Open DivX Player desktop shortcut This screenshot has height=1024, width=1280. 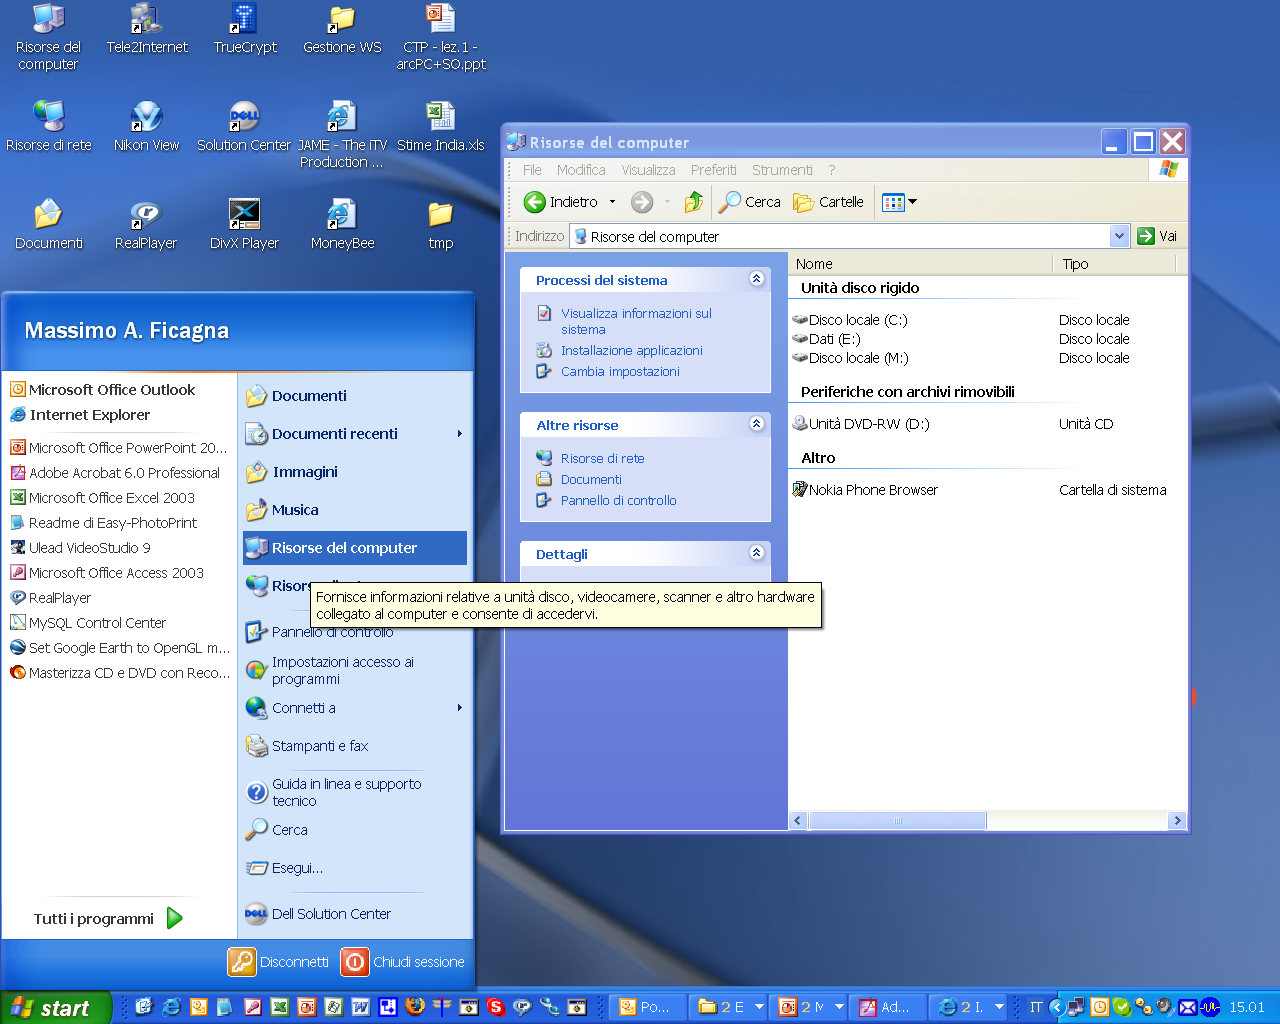tap(244, 224)
